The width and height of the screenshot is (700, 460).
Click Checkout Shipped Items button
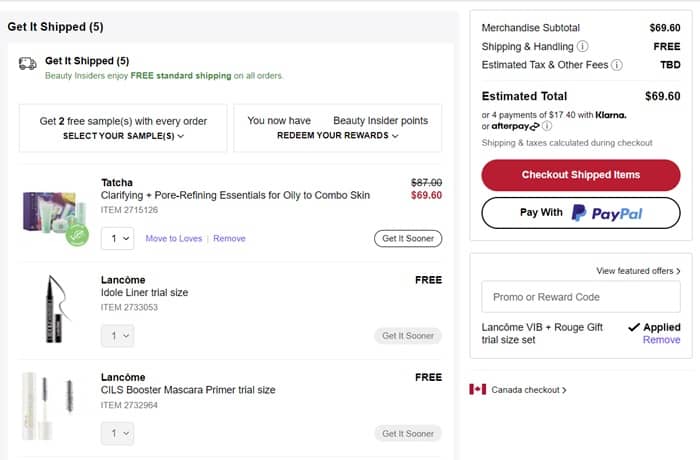(580, 175)
